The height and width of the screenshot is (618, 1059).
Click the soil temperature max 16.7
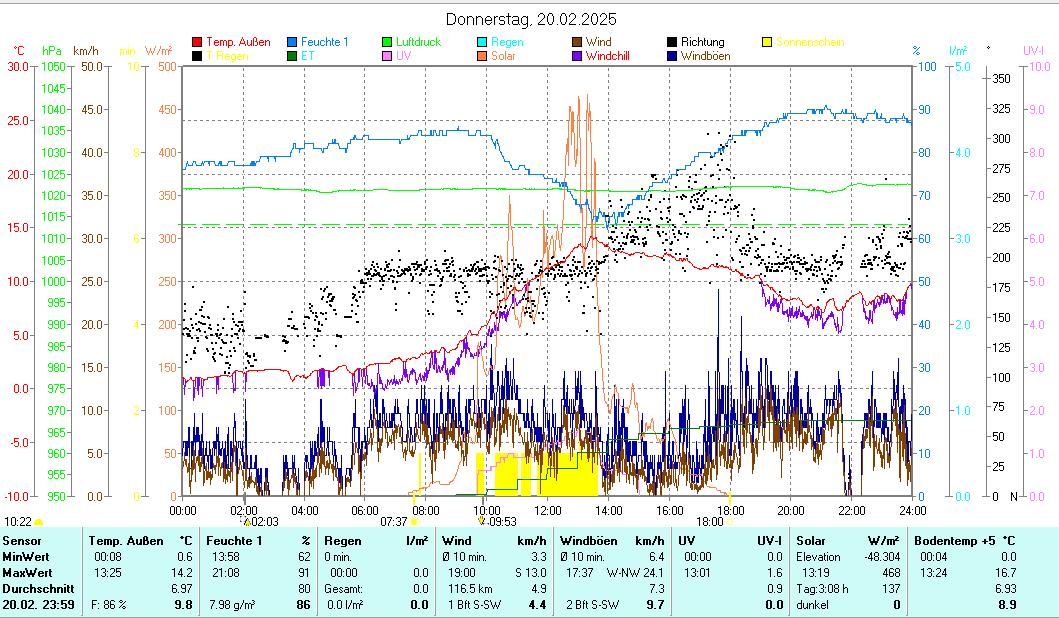(x=1006, y=573)
